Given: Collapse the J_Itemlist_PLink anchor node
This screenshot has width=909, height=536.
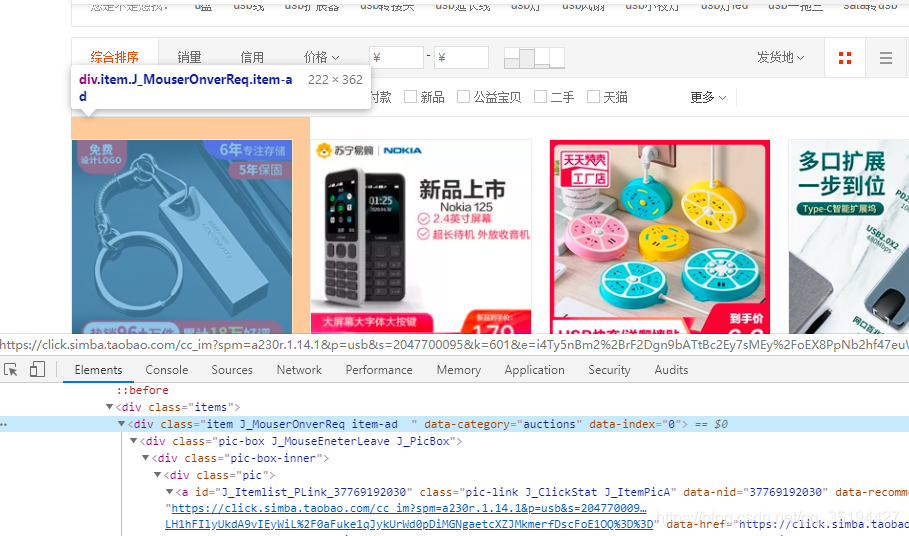Looking at the screenshot, I should pyautogui.click(x=169, y=491).
